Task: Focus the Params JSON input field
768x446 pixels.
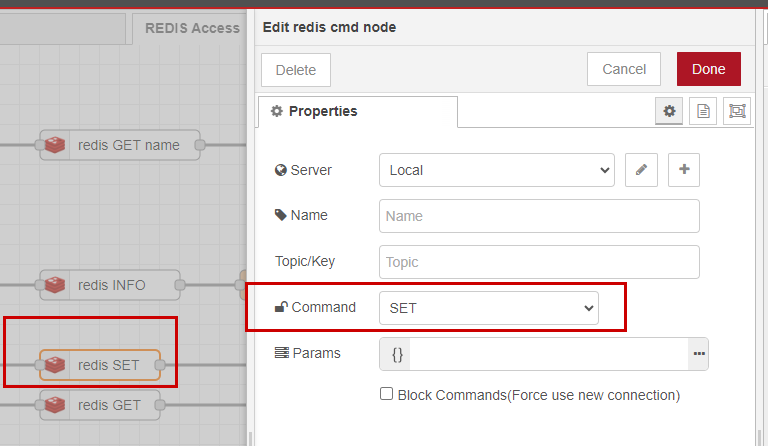Action: pos(549,353)
